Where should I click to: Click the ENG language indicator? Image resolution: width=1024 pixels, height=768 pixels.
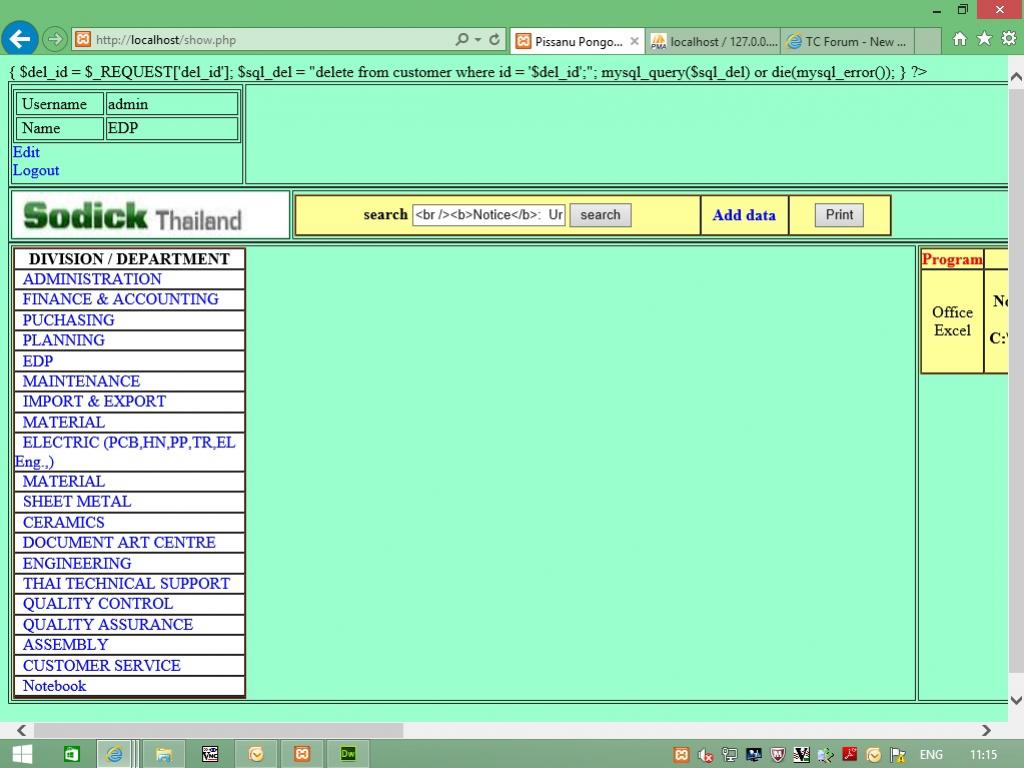[x=931, y=755]
